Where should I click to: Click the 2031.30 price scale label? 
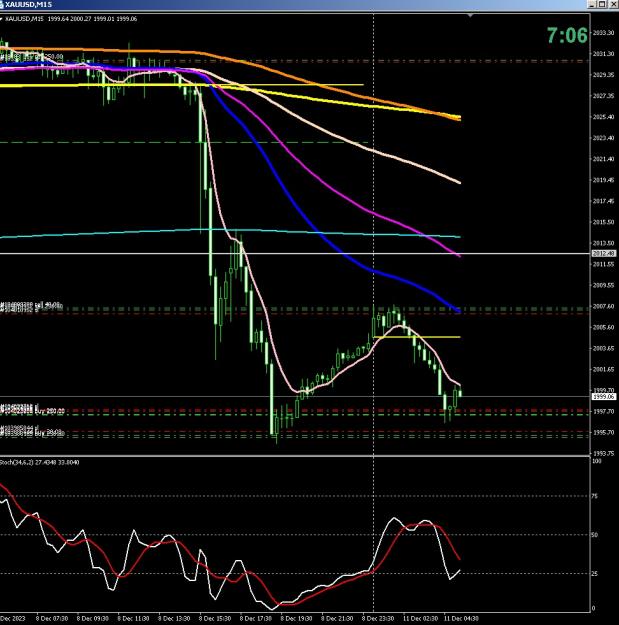[x=603, y=54]
